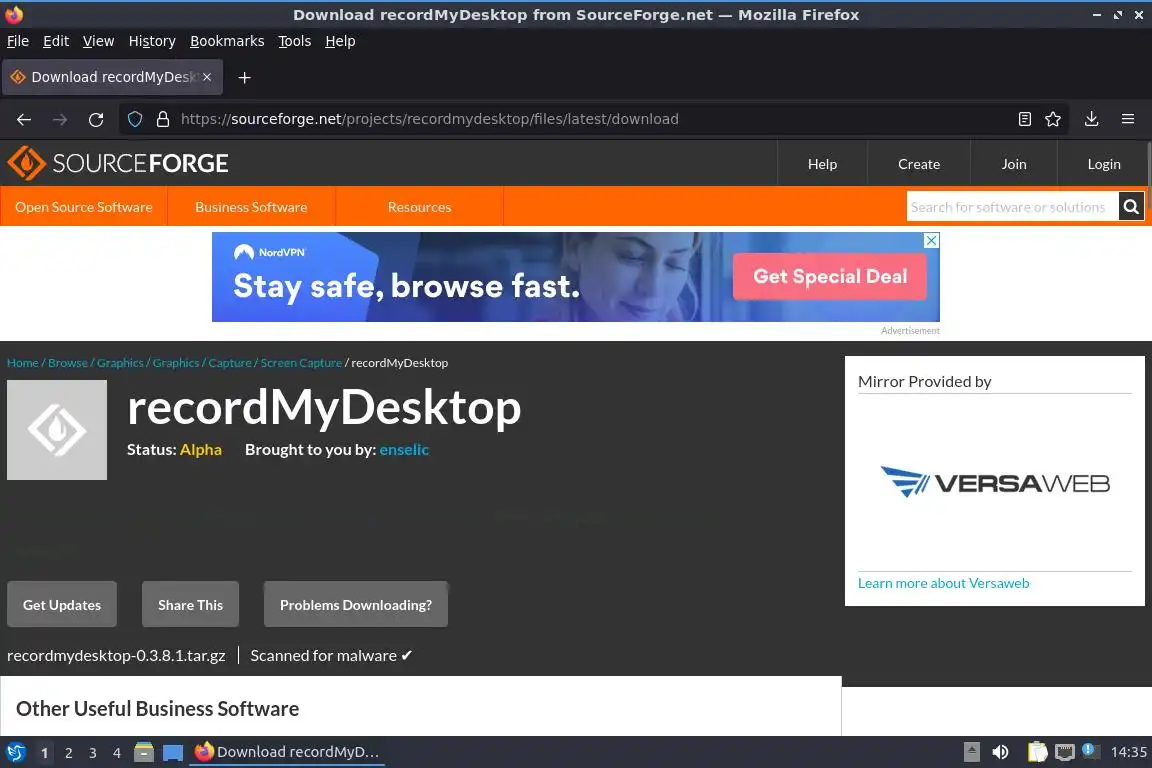Click the SourceForge logo

coord(118,163)
